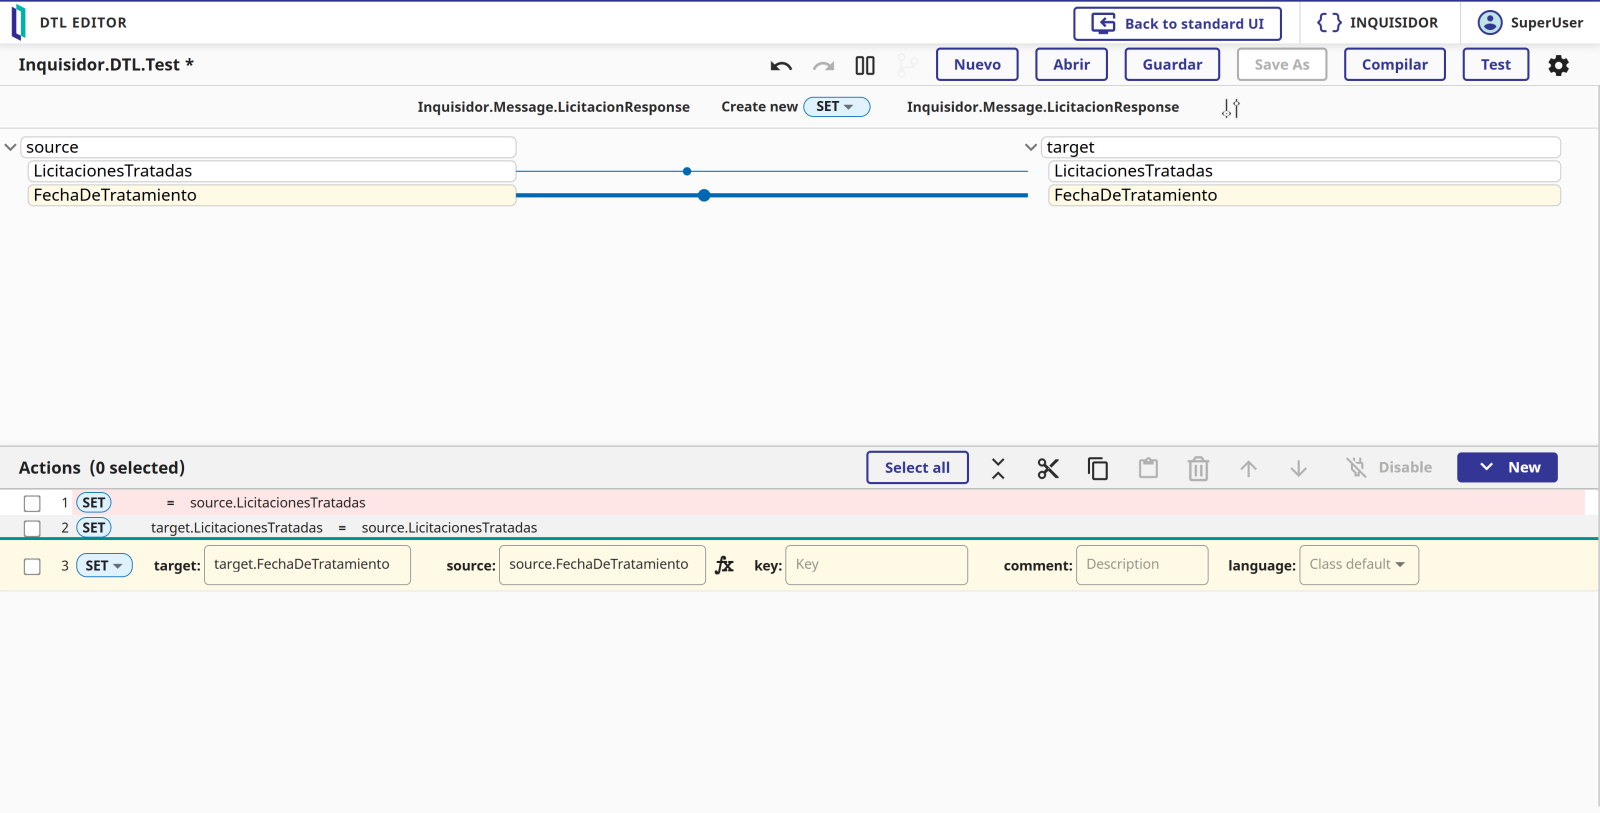Image resolution: width=1600 pixels, height=813 pixels.
Task: Click the Compilar button
Action: [x=1394, y=65]
